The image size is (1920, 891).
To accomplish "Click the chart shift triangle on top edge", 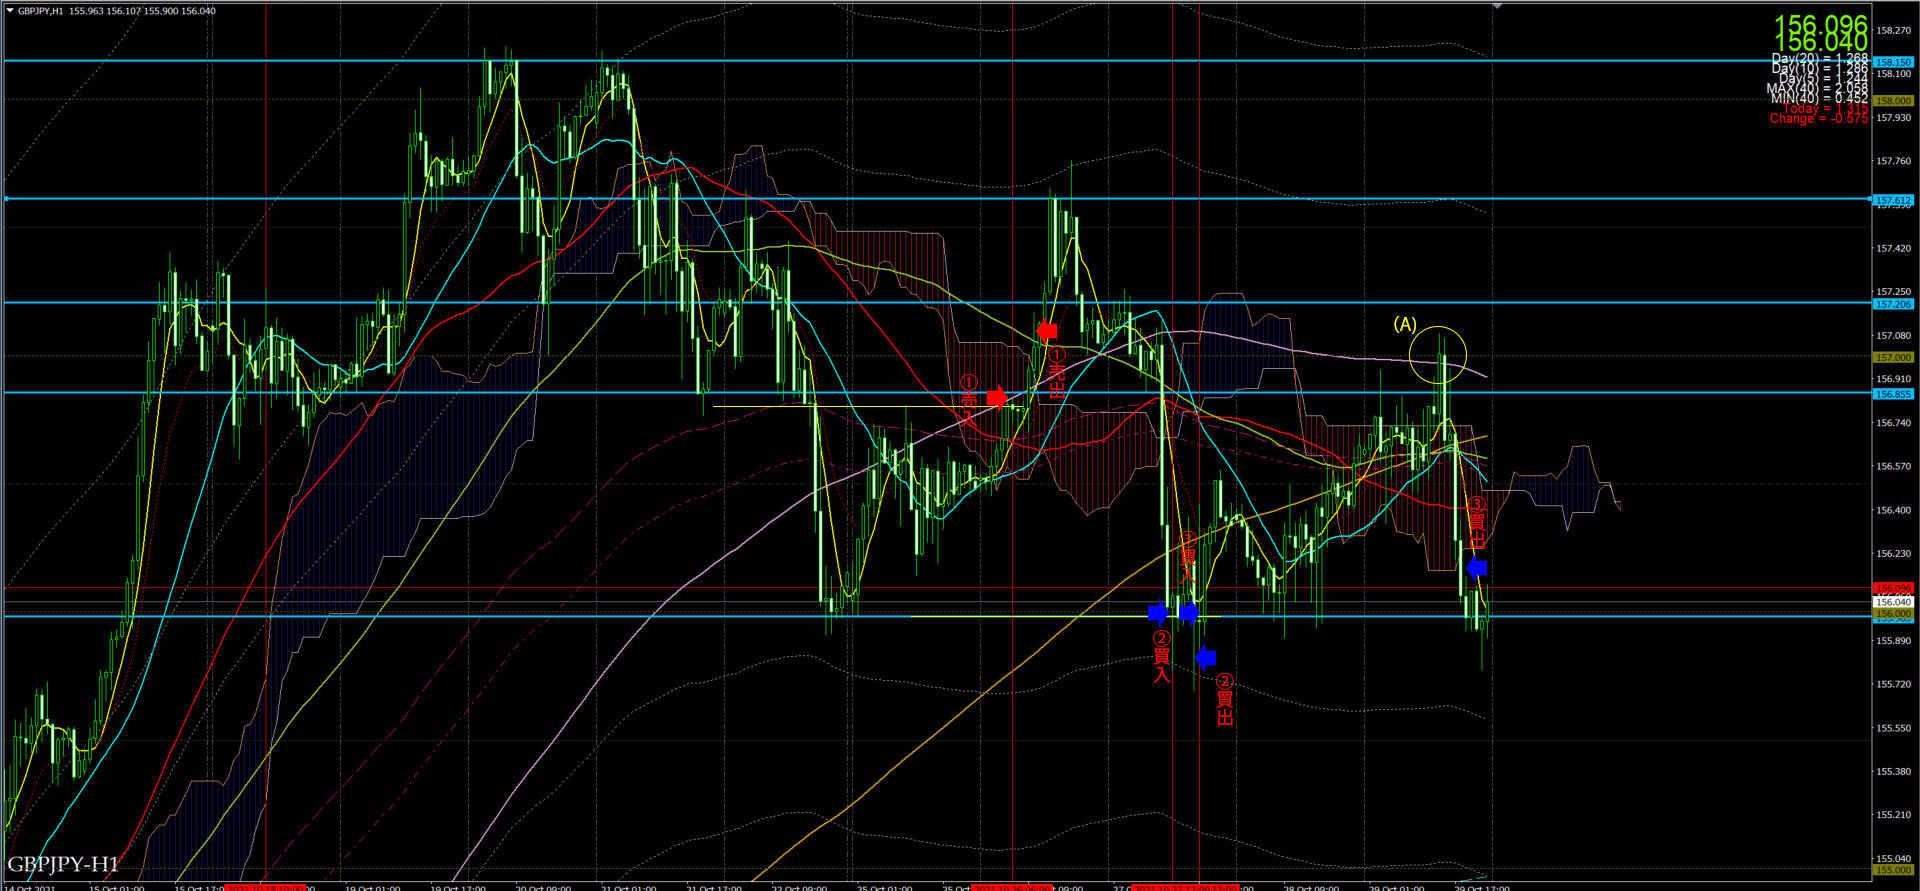I will (1497, 6).
